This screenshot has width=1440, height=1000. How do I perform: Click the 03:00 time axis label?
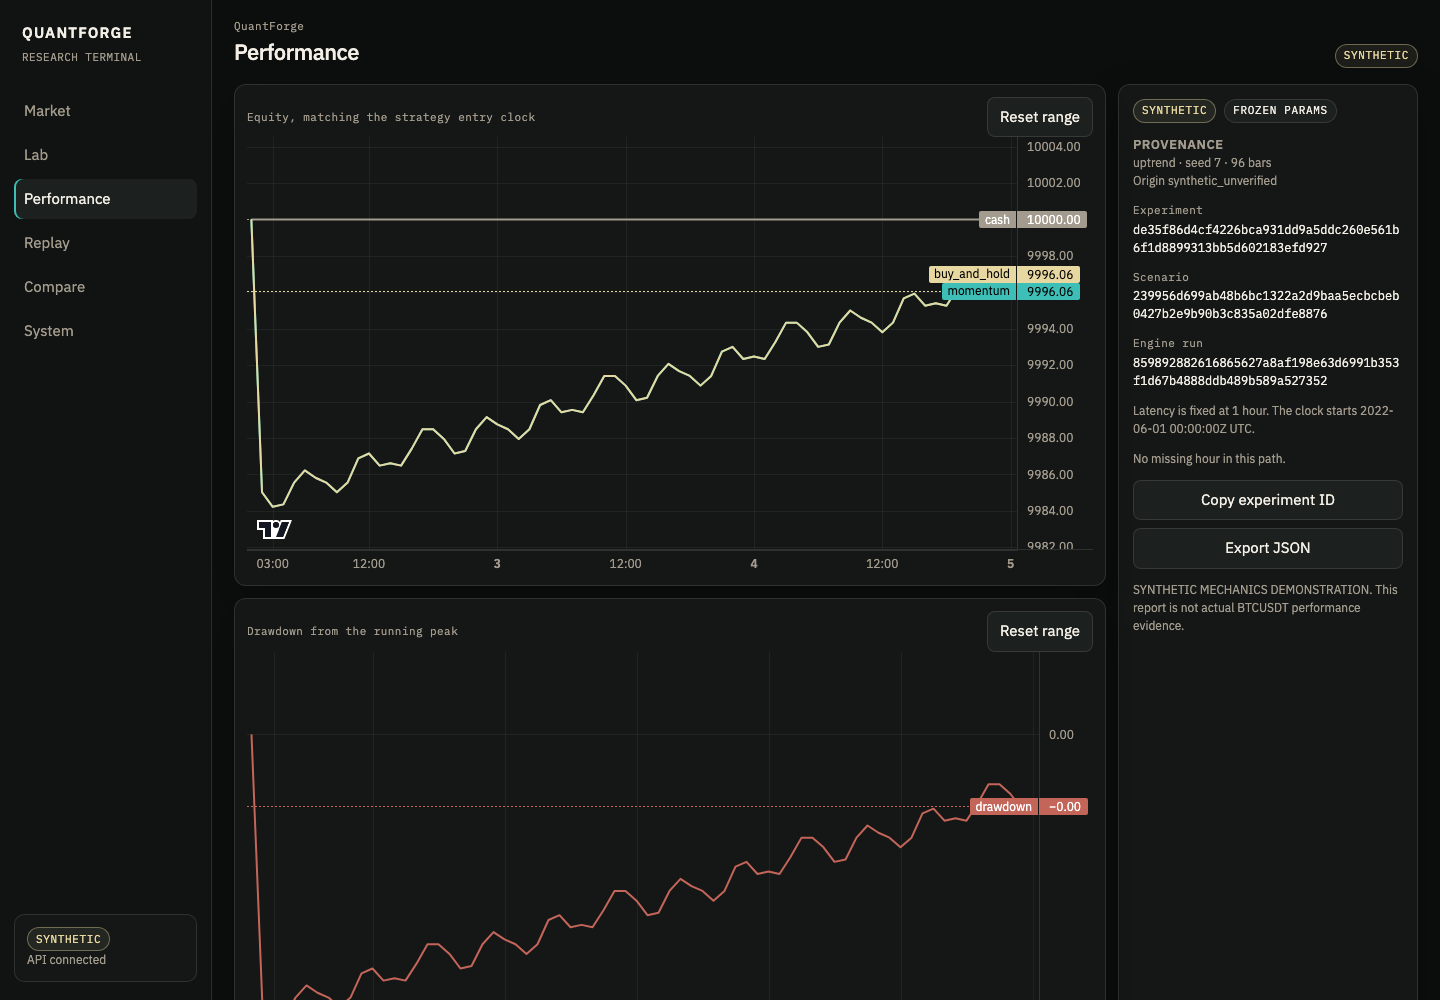(272, 564)
